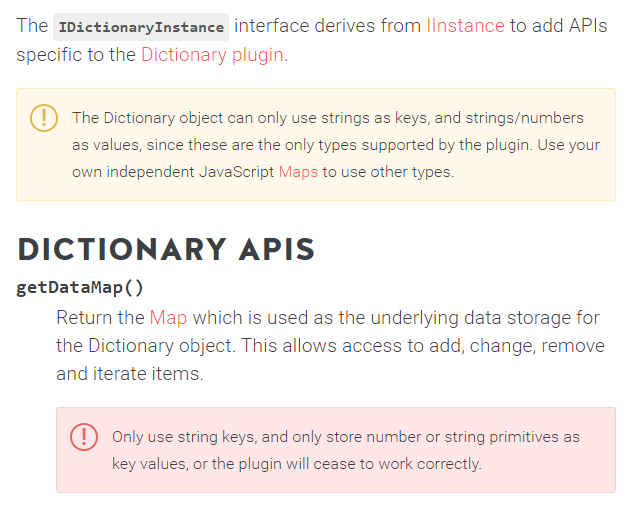Open the IInstance link
Screen dimensions: 639x518
pyautogui.click(x=465, y=26)
